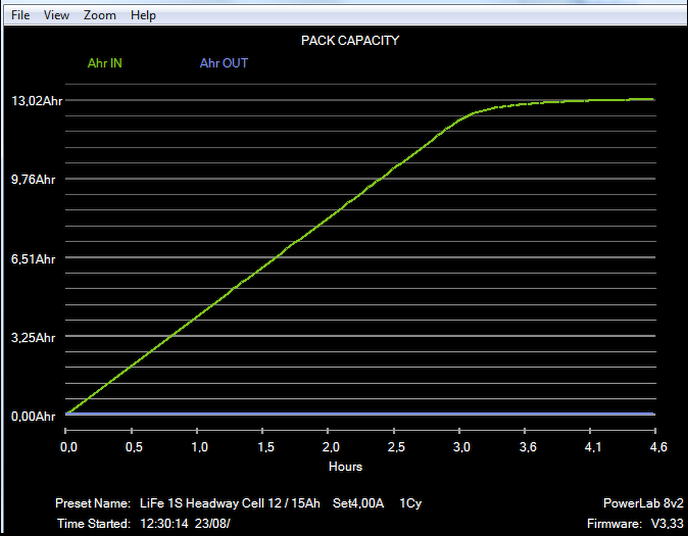Click the '2,0' hours axis value
Screen dimensions: 688x536
(x=331, y=447)
